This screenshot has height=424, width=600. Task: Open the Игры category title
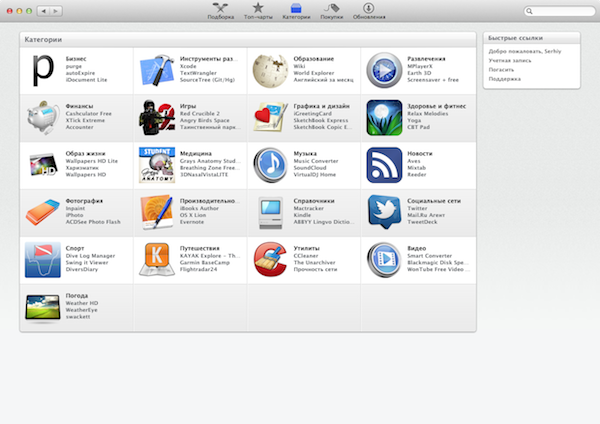188,106
